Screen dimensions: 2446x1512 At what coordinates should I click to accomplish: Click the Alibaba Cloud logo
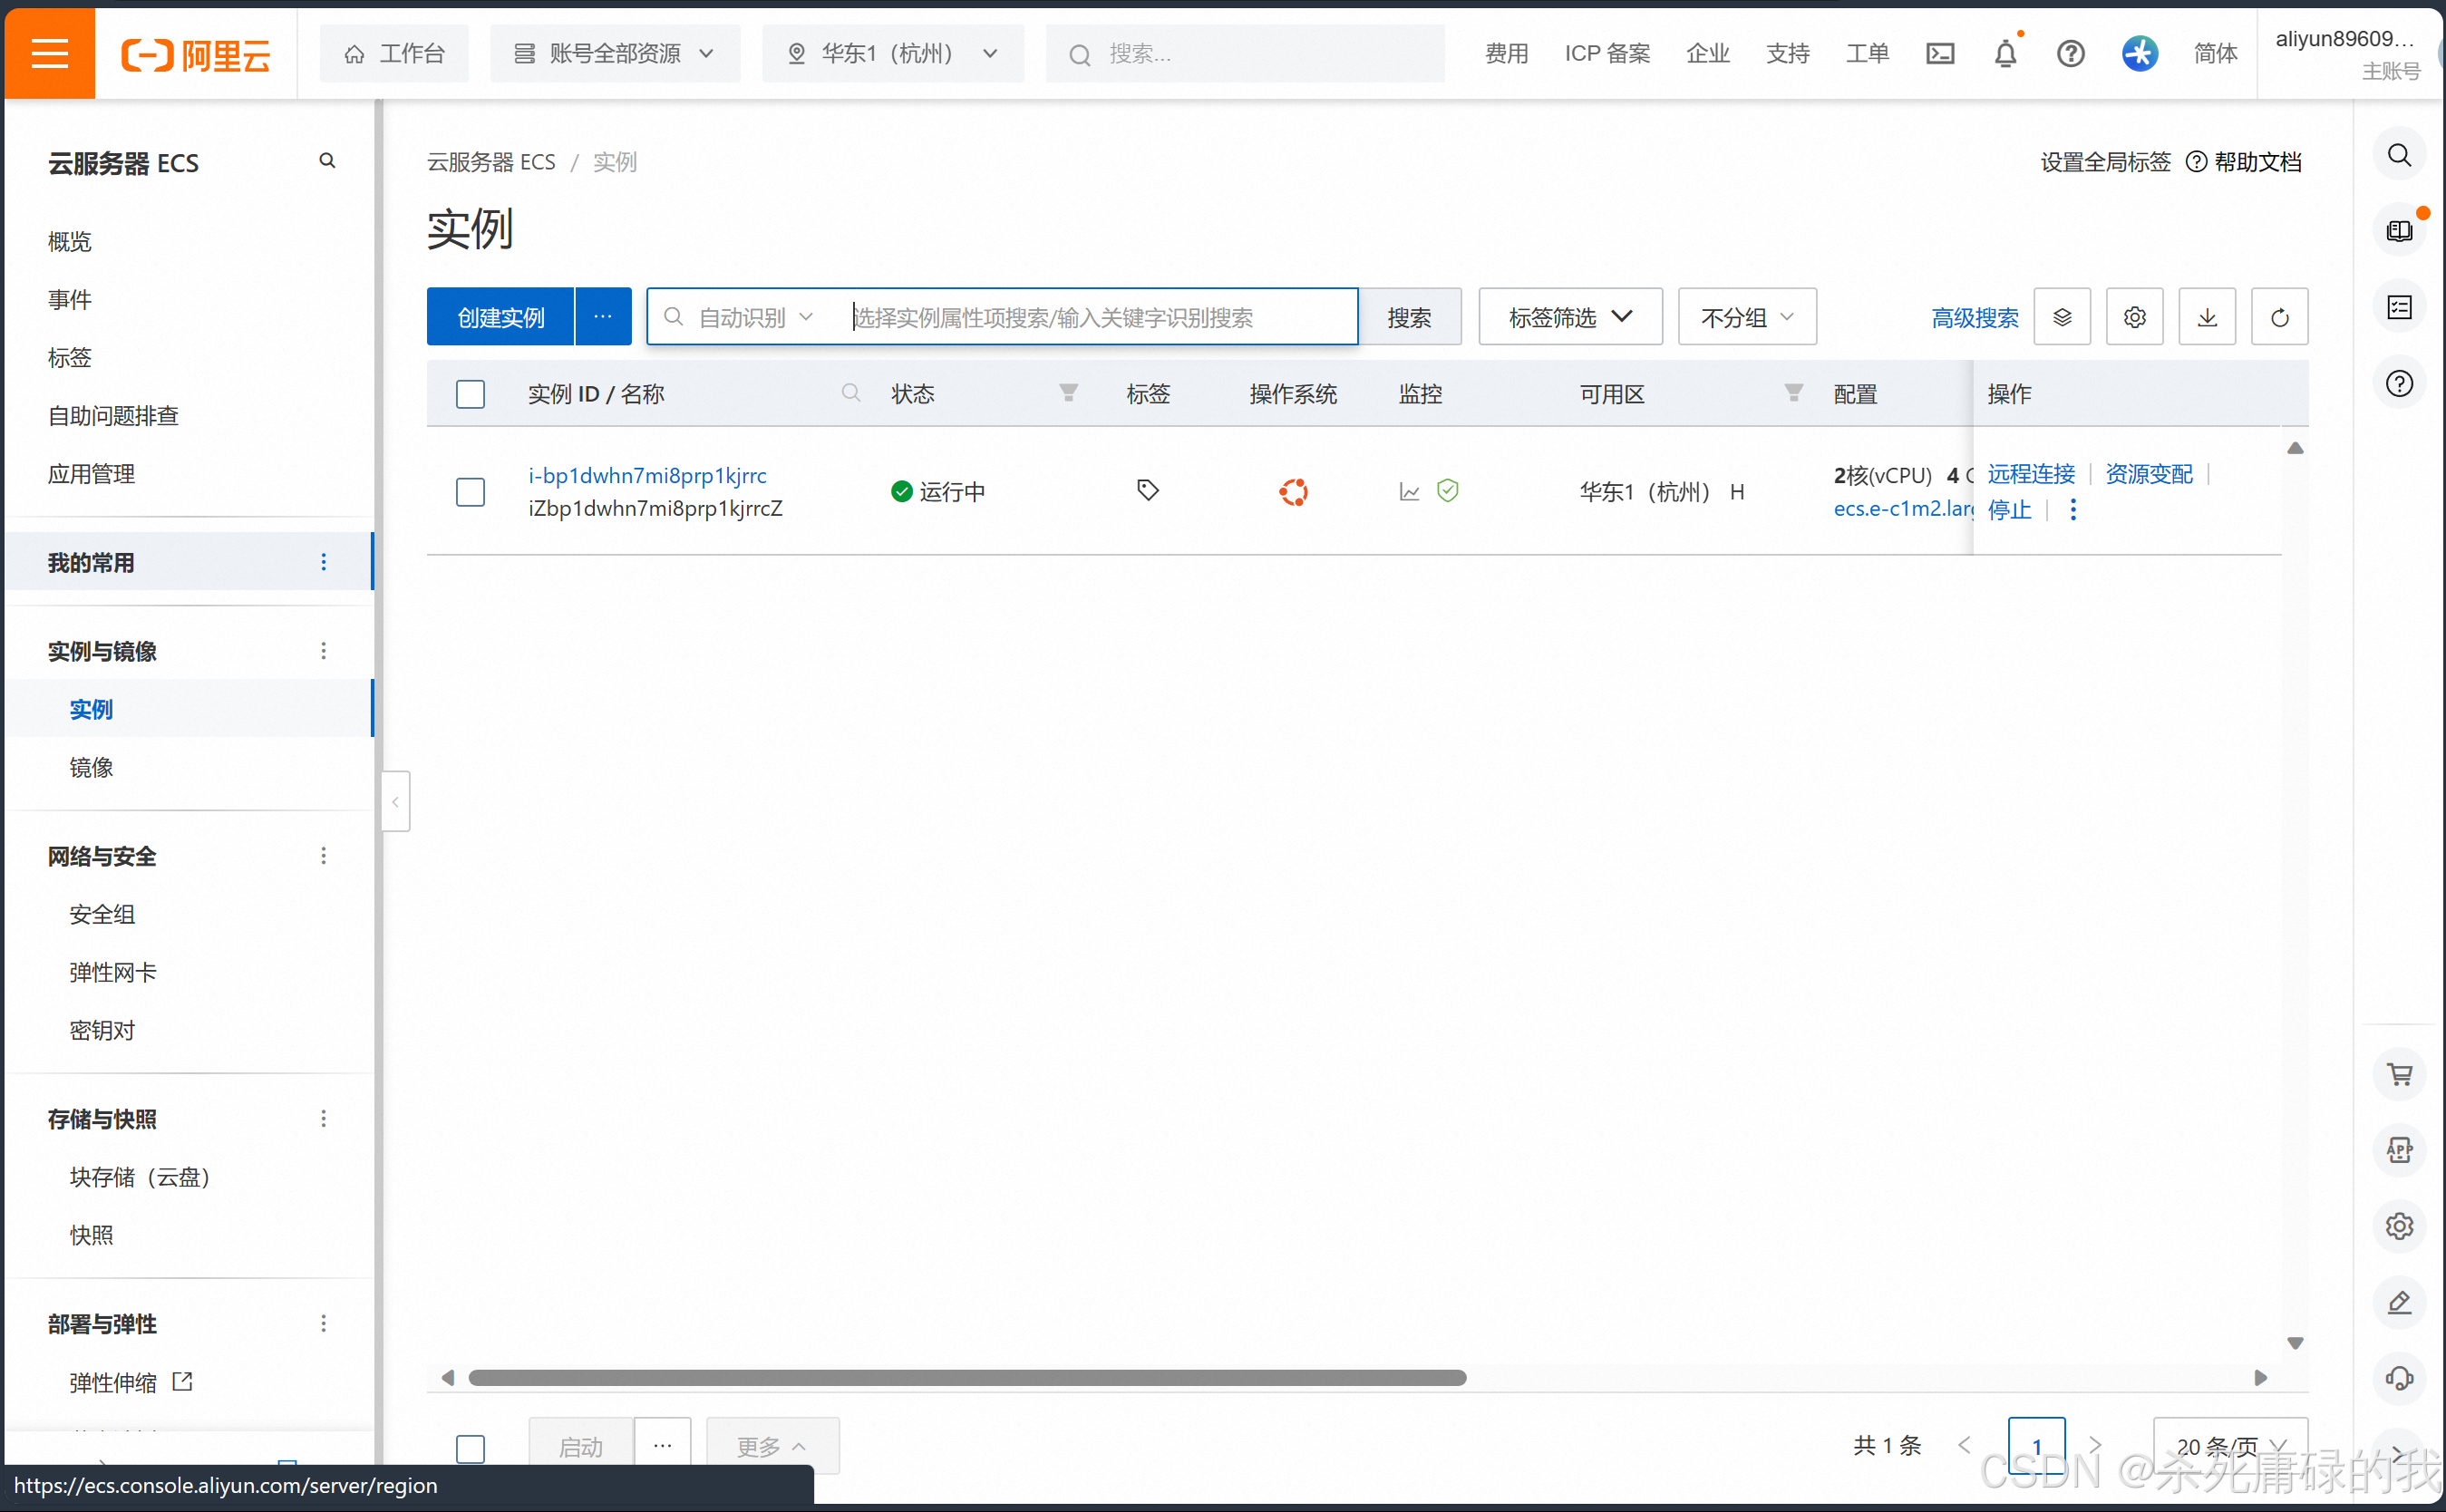click(196, 54)
